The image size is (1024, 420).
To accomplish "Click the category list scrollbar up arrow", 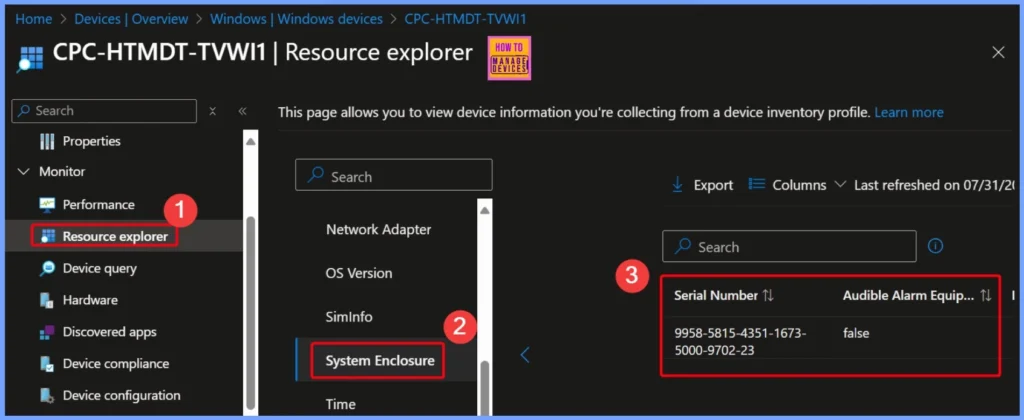I will click(485, 210).
